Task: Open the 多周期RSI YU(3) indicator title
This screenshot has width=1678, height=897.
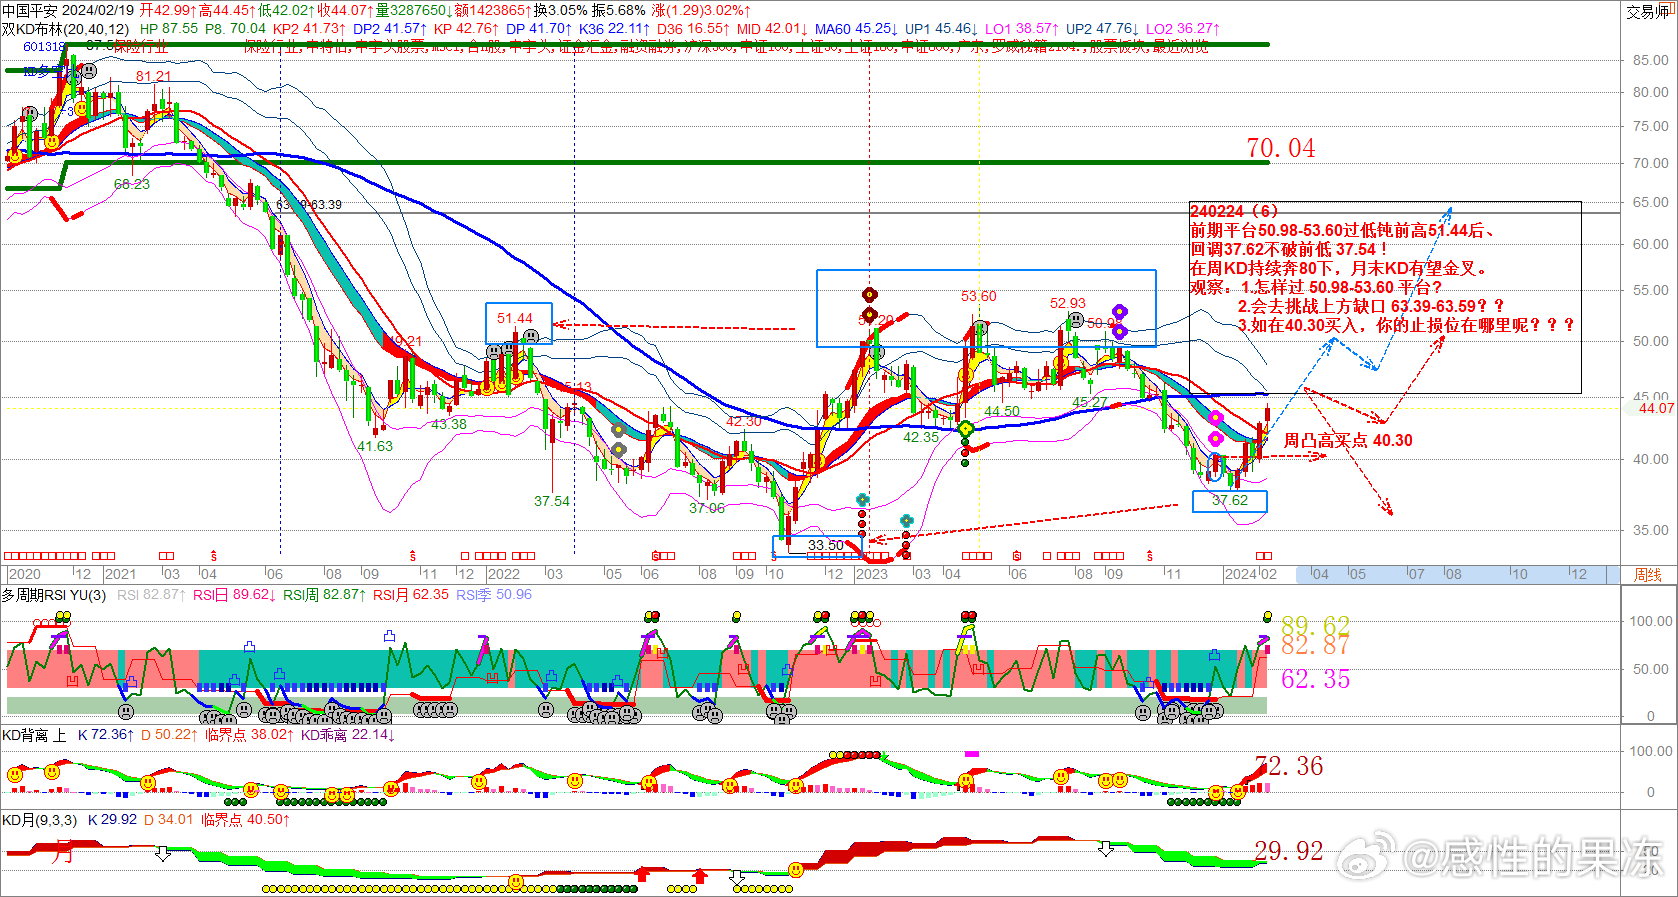Action: (x=54, y=595)
